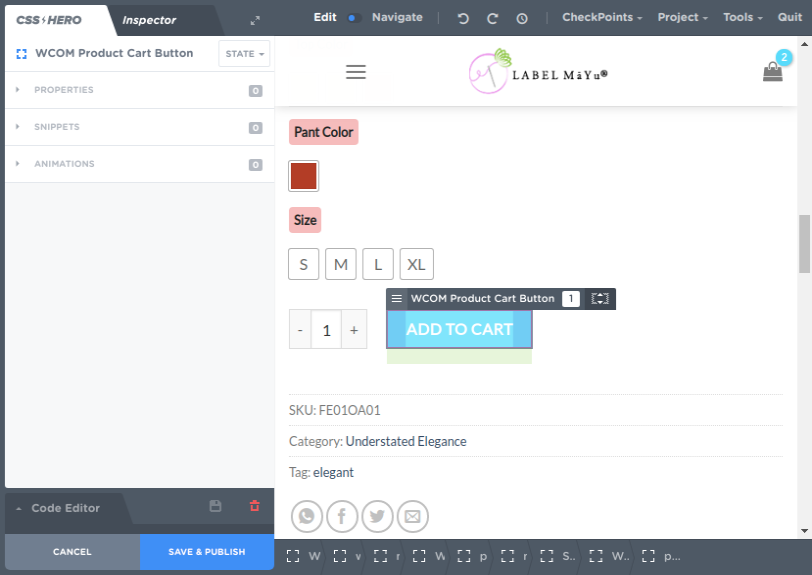The image size is (812, 575).
Task: Share via the Facebook icon
Action: 342,516
